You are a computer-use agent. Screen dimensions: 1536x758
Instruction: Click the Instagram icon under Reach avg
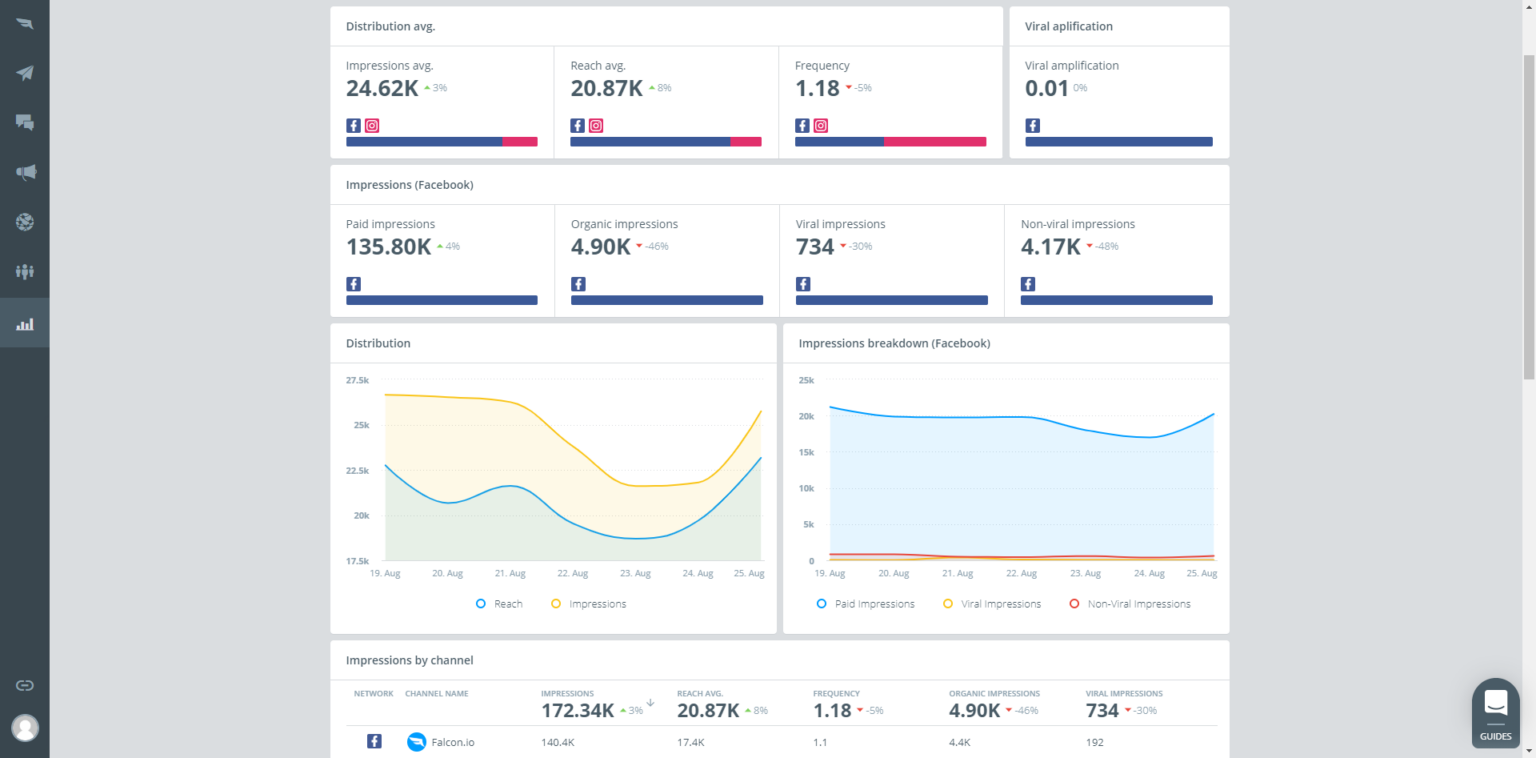595,125
